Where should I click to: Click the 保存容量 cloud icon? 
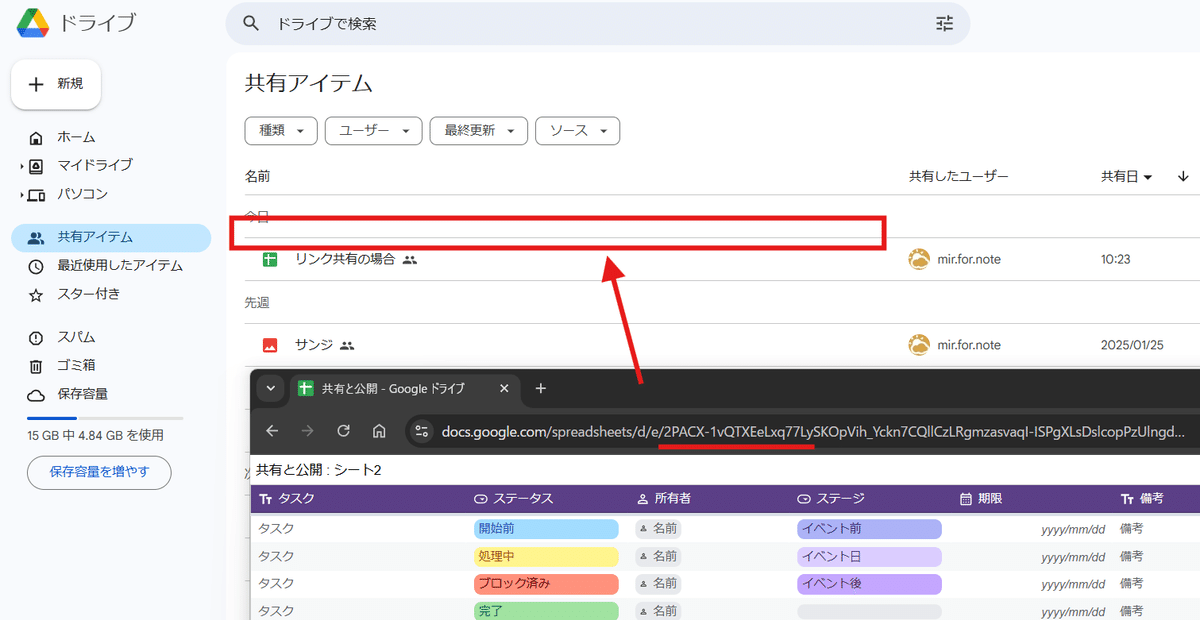pyautogui.click(x=36, y=395)
